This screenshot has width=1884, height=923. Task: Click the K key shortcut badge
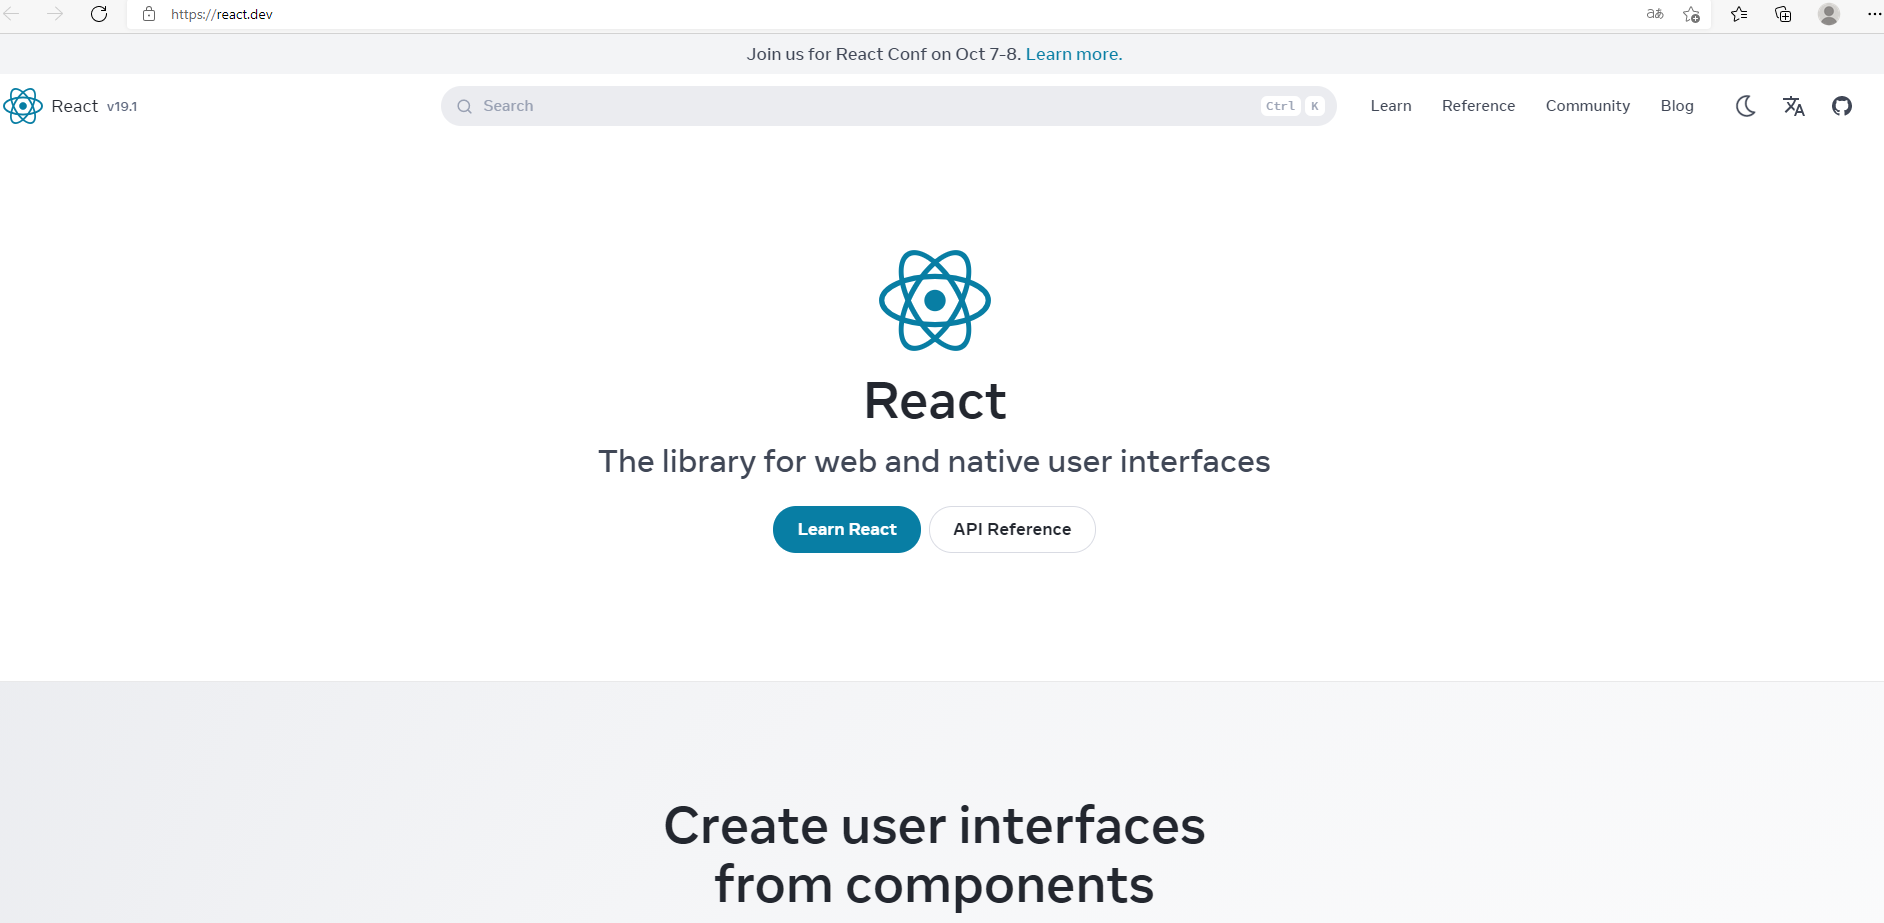[1315, 106]
